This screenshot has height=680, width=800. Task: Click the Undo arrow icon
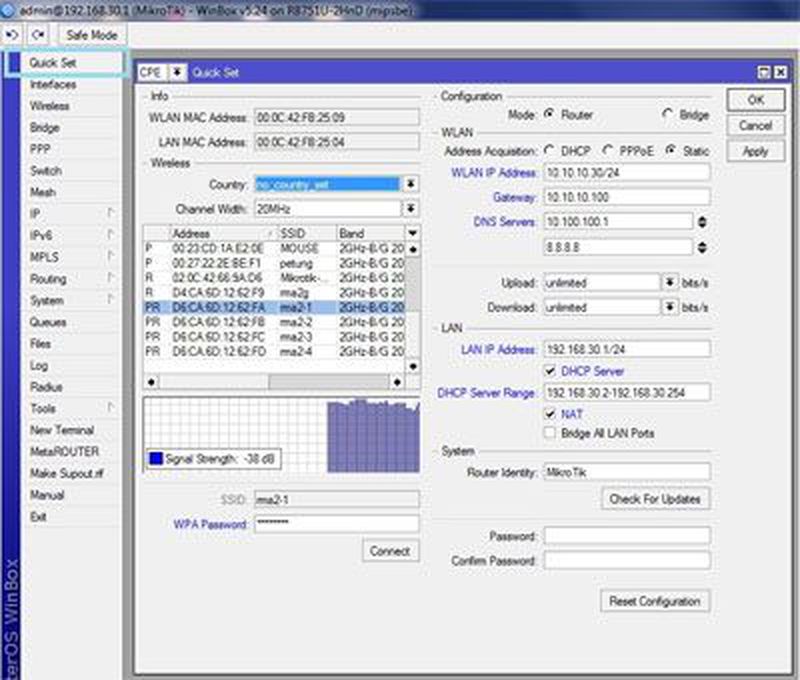pyautogui.click(x=12, y=34)
